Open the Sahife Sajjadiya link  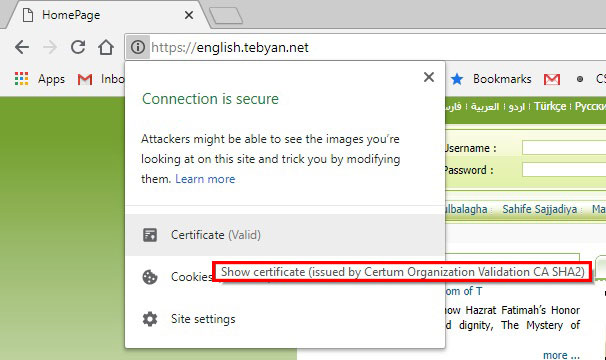(540, 209)
